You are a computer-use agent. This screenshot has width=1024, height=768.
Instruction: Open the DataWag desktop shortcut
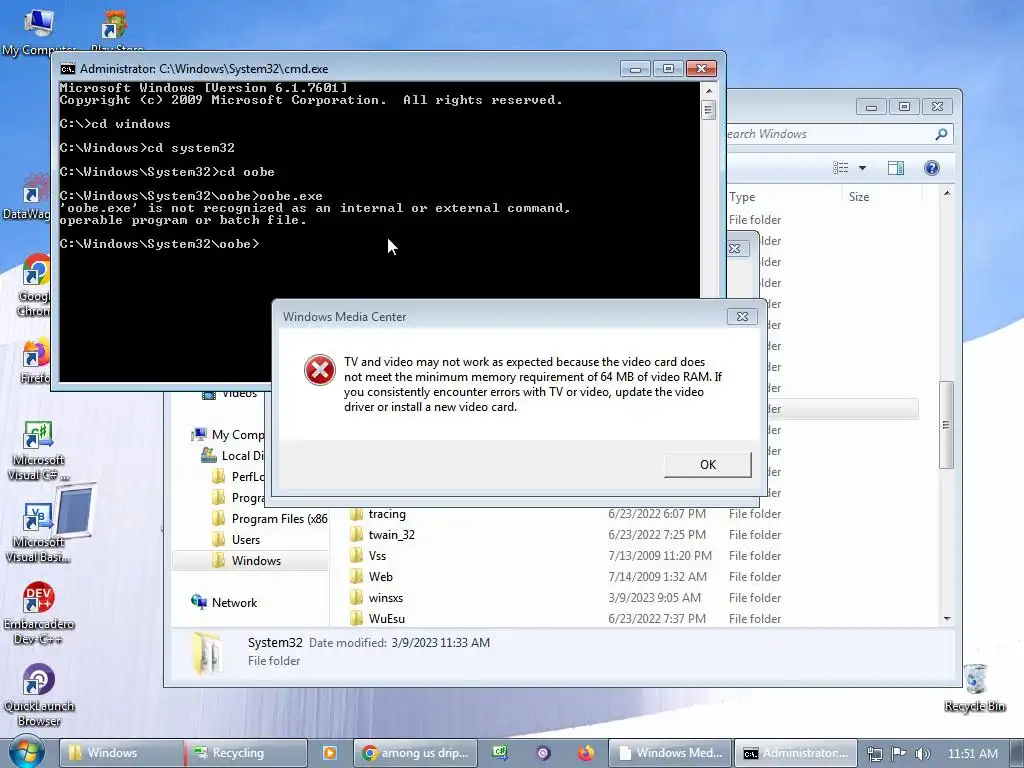pyautogui.click(x=29, y=197)
